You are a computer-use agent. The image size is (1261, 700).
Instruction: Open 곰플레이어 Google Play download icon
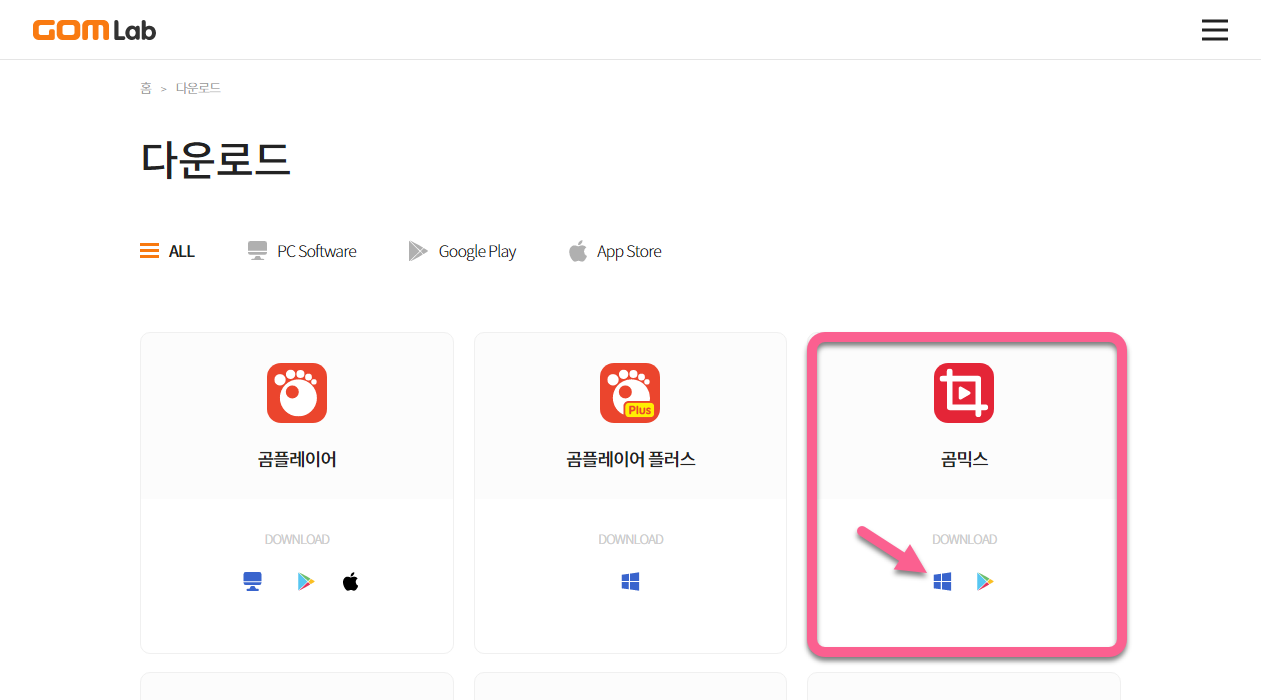coord(306,582)
